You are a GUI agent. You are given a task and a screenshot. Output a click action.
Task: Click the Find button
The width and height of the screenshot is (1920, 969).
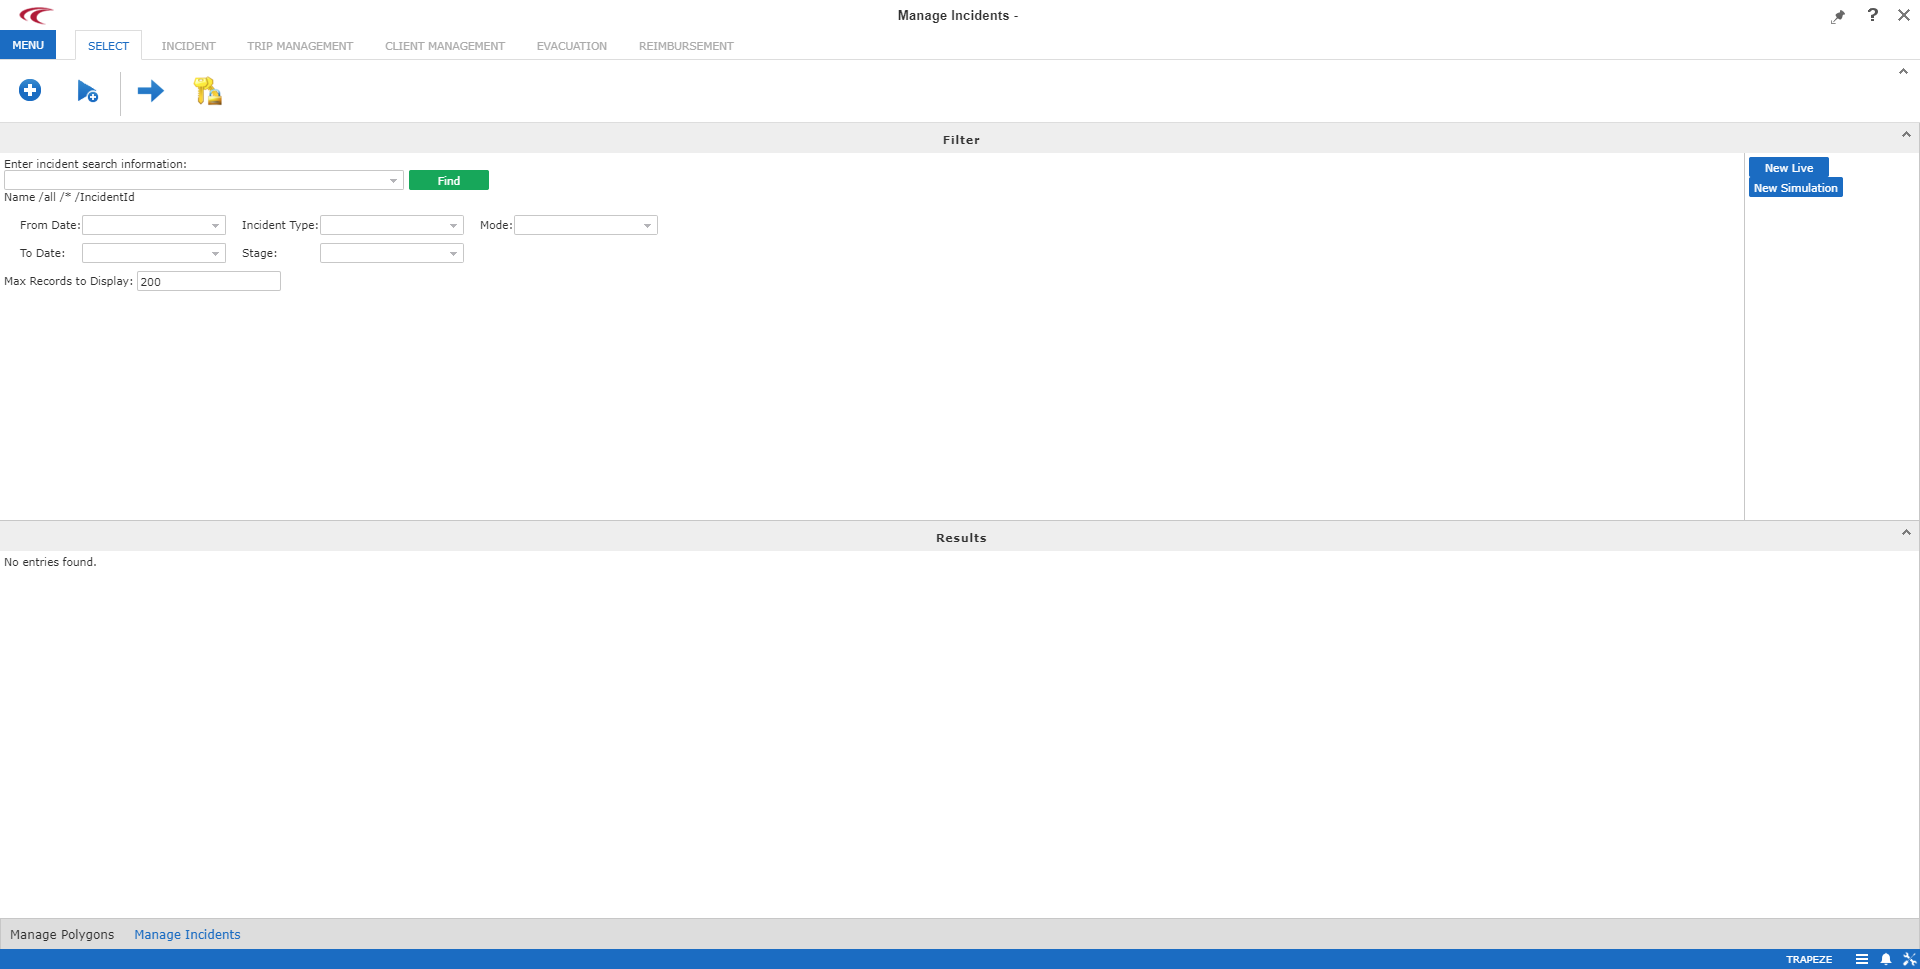point(448,180)
